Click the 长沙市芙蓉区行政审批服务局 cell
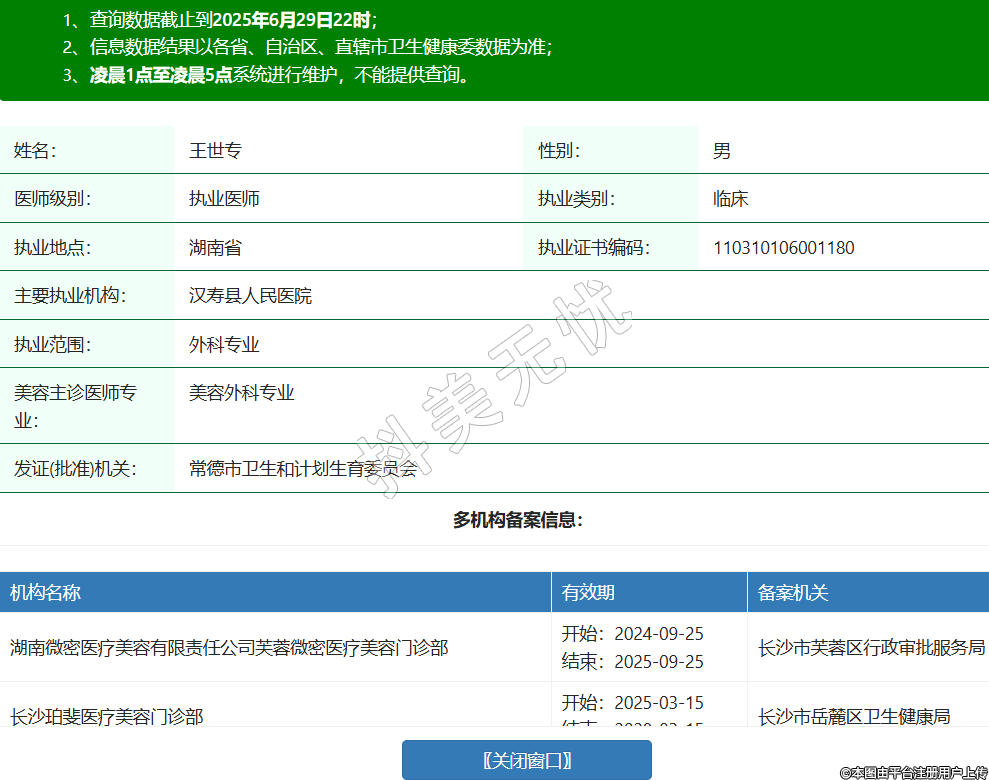The image size is (989, 780). point(871,648)
